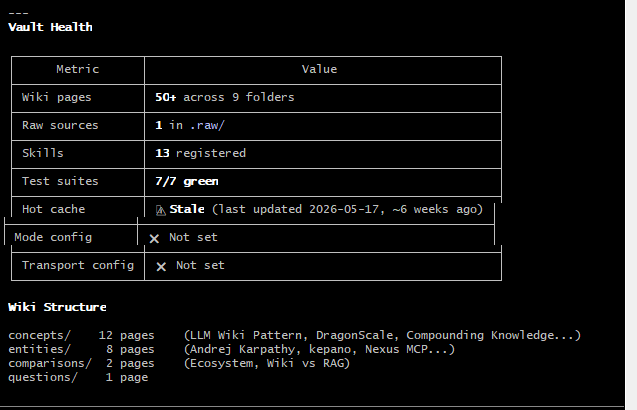Click the 'concepts/' folder name
The image size is (637, 410).
point(39,335)
